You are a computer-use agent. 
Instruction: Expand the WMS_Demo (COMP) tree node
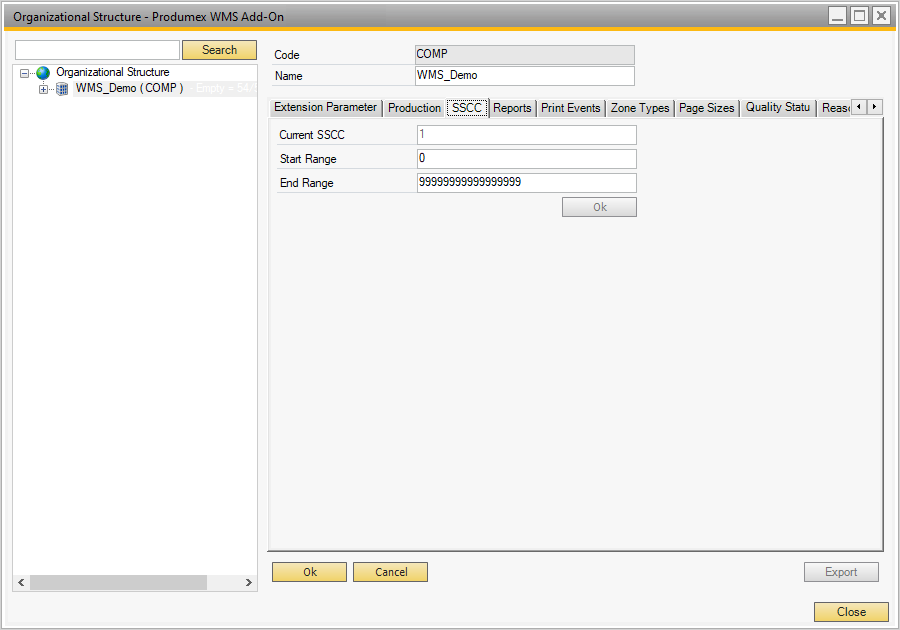(43, 89)
